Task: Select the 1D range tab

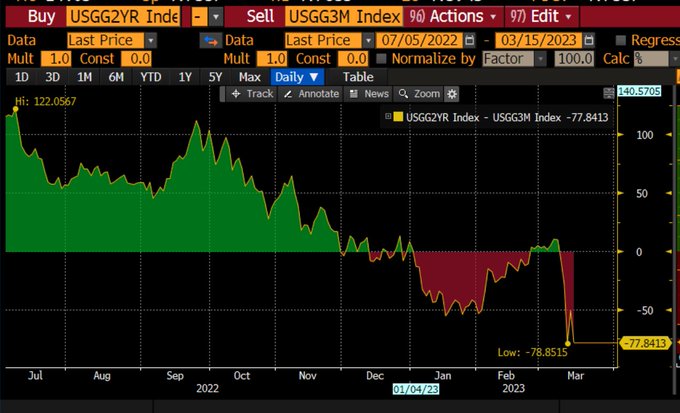Action: [22, 77]
